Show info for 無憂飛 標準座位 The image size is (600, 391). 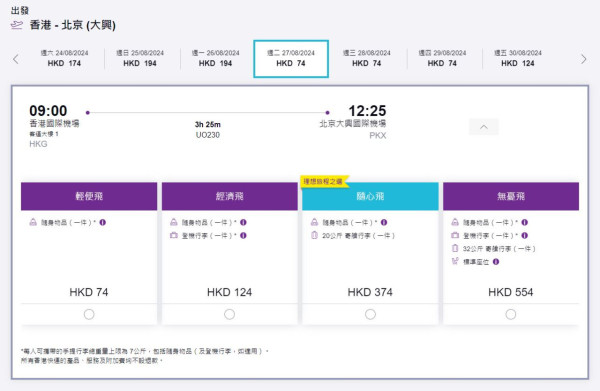pos(496,262)
